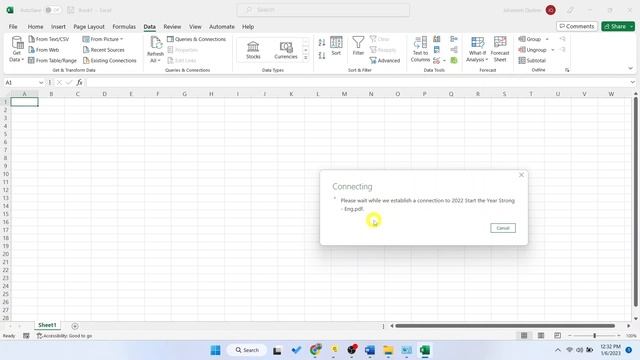
Task: Open the Sort dialog
Action: [336, 46]
